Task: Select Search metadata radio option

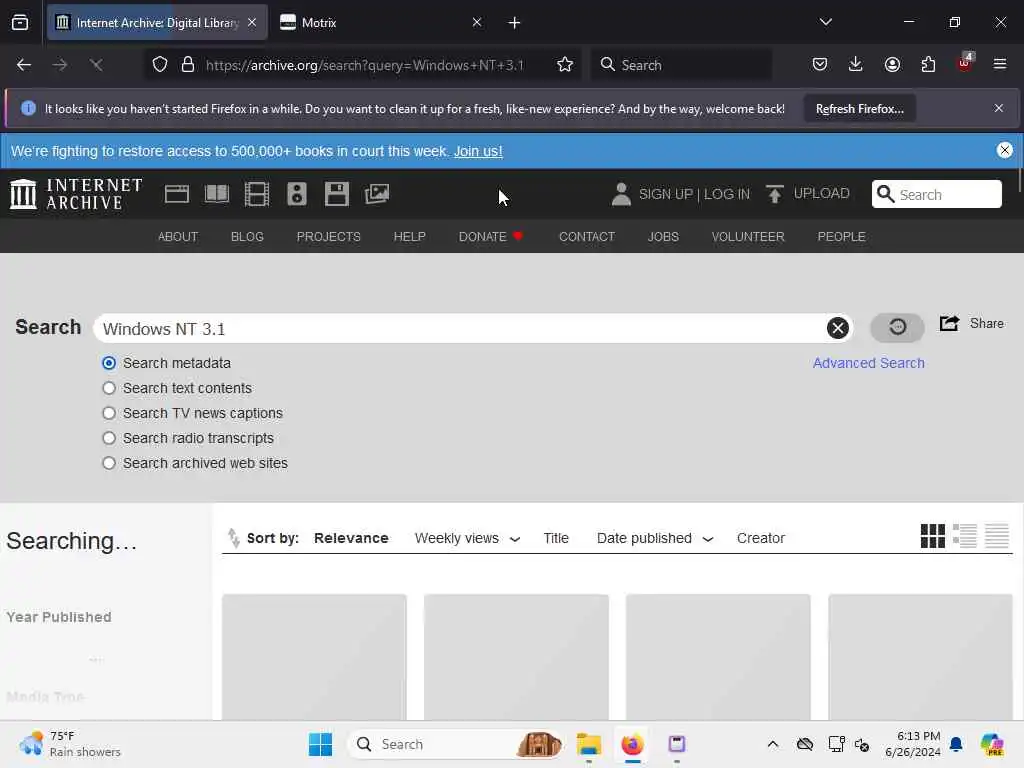Action: [109, 363]
